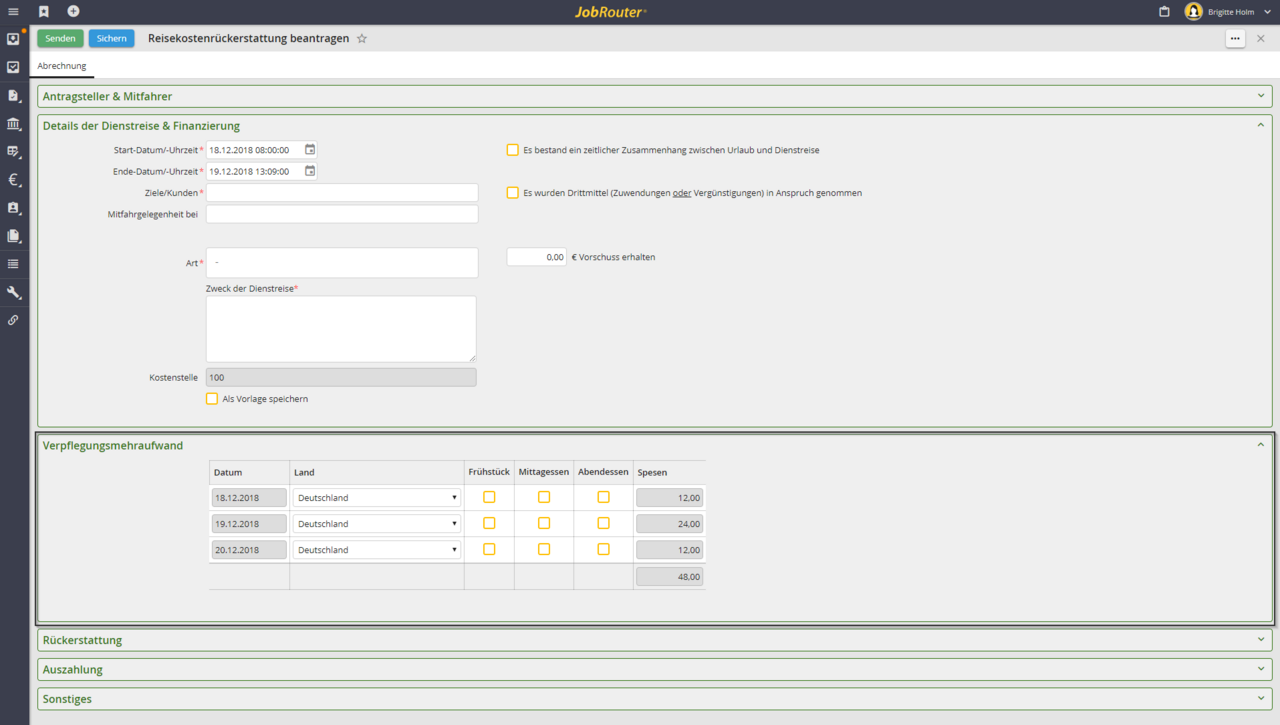This screenshot has width=1280, height=725.
Task: Click the bookmark icon in the top bar
Action: pos(44,11)
